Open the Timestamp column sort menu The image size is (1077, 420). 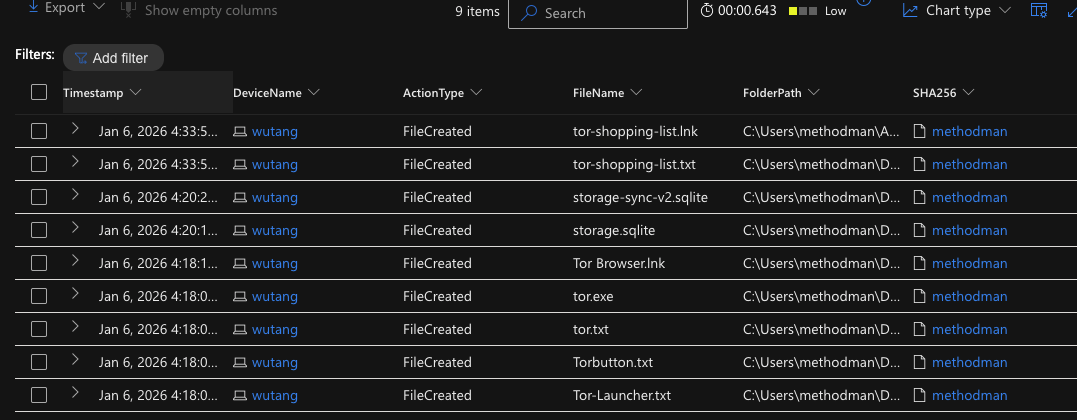click(135, 92)
